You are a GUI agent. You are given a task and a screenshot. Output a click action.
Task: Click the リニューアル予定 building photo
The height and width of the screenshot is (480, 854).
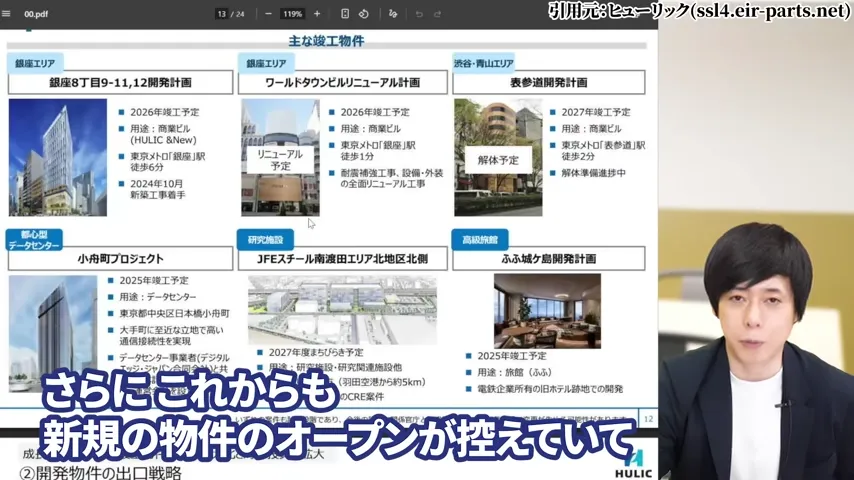(x=280, y=157)
